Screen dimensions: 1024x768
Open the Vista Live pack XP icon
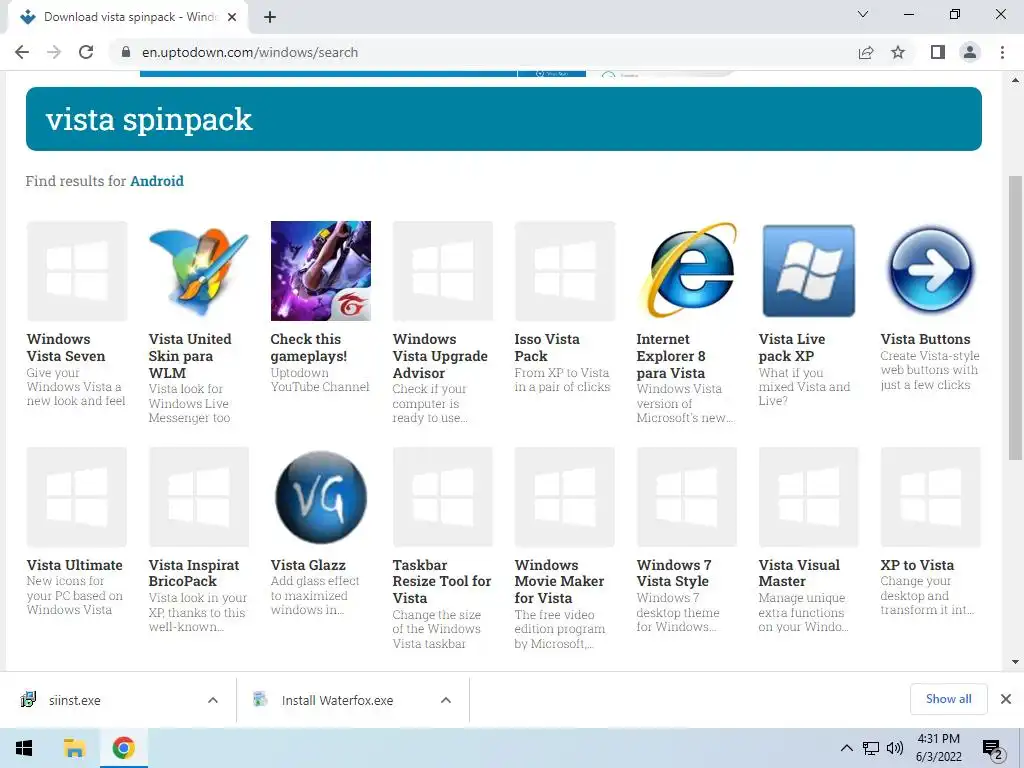click(x=808, y=271)
